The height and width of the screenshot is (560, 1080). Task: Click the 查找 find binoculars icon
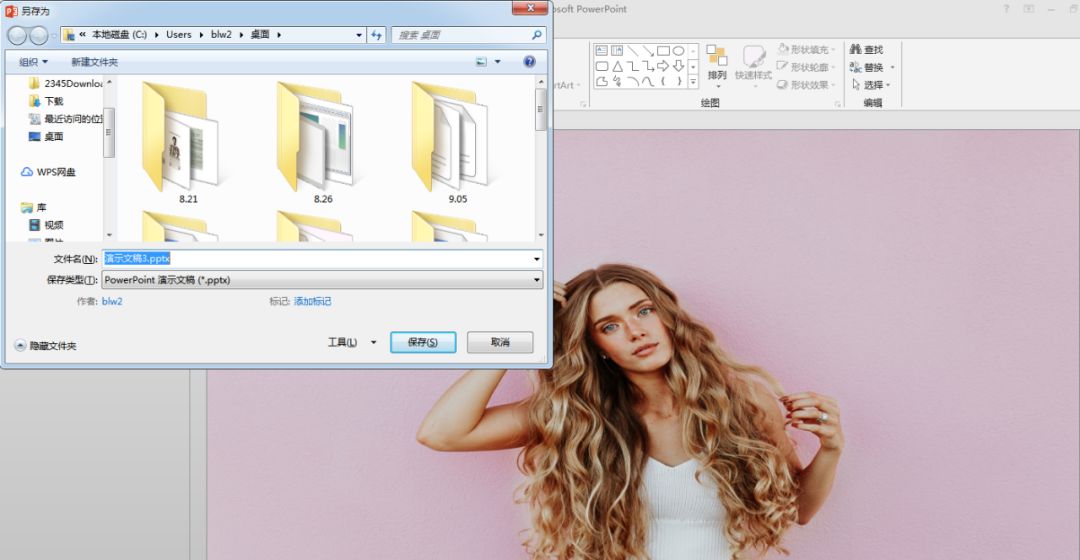click(x=856, y=49)
